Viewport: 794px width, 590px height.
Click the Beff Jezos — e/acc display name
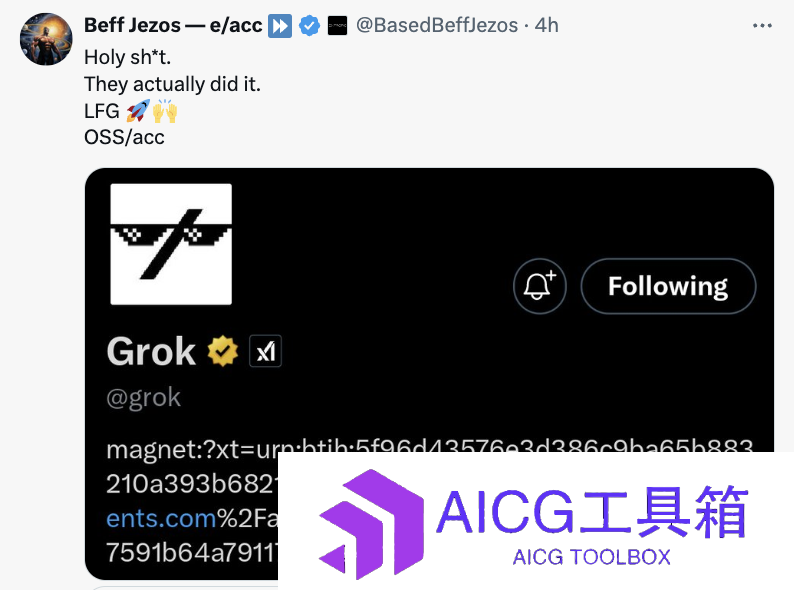click(173, 25)
